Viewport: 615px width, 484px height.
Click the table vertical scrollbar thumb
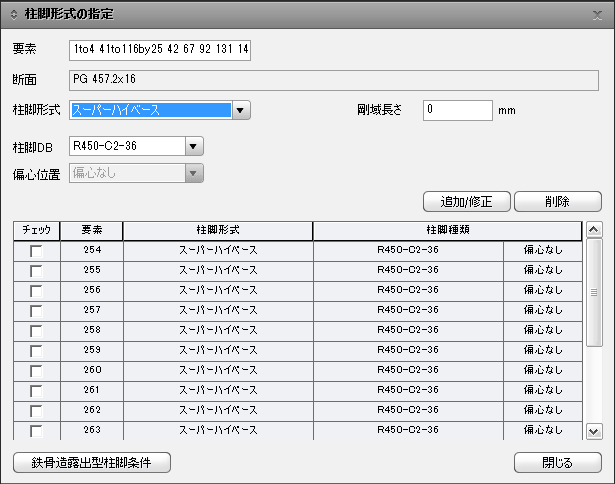(594, 293)
